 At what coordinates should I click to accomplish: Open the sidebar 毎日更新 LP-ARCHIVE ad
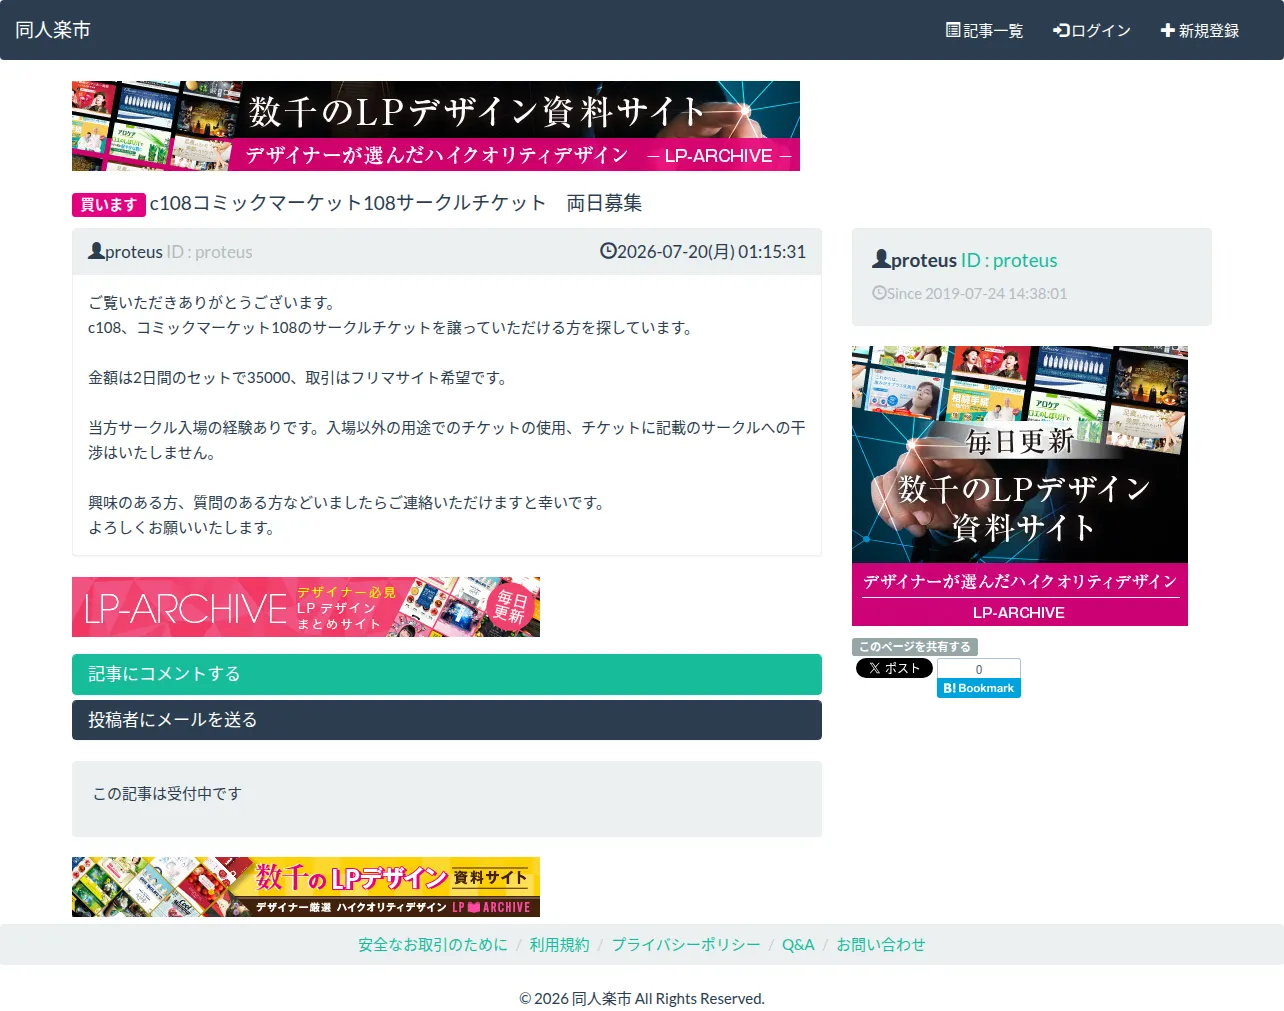click(1020, 486)
